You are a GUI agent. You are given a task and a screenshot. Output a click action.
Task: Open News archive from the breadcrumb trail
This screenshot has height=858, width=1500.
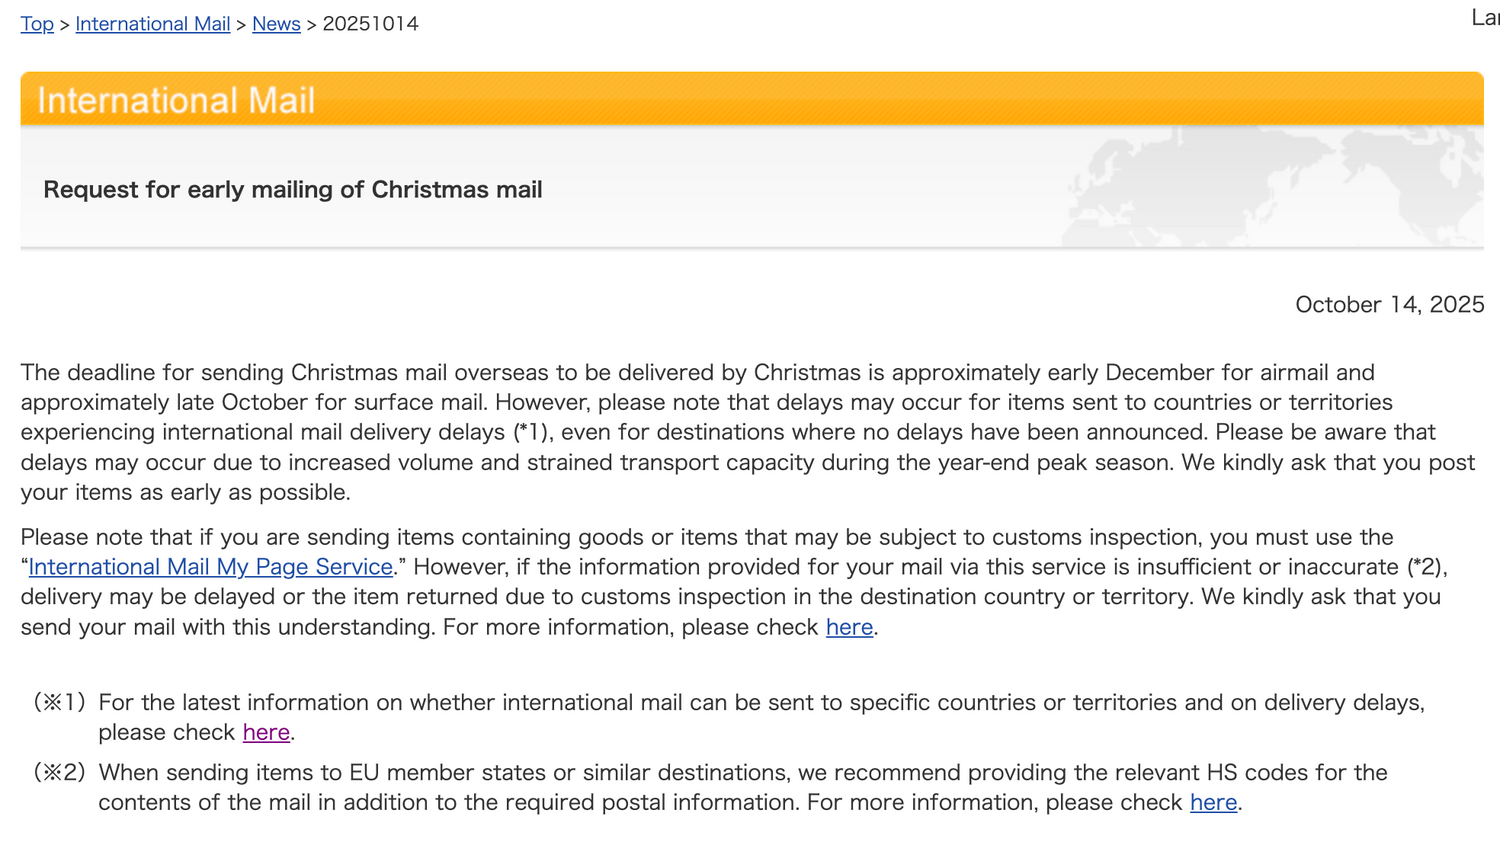(x=276, y=24)
